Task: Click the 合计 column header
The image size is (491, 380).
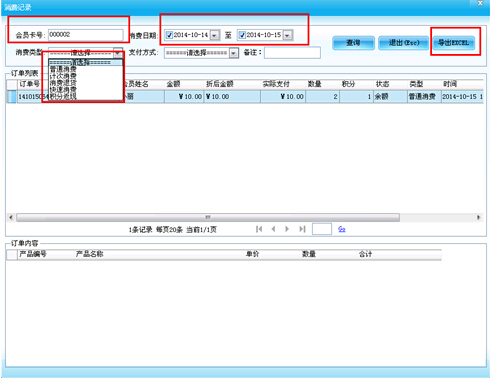Action: tap(399, 254)
